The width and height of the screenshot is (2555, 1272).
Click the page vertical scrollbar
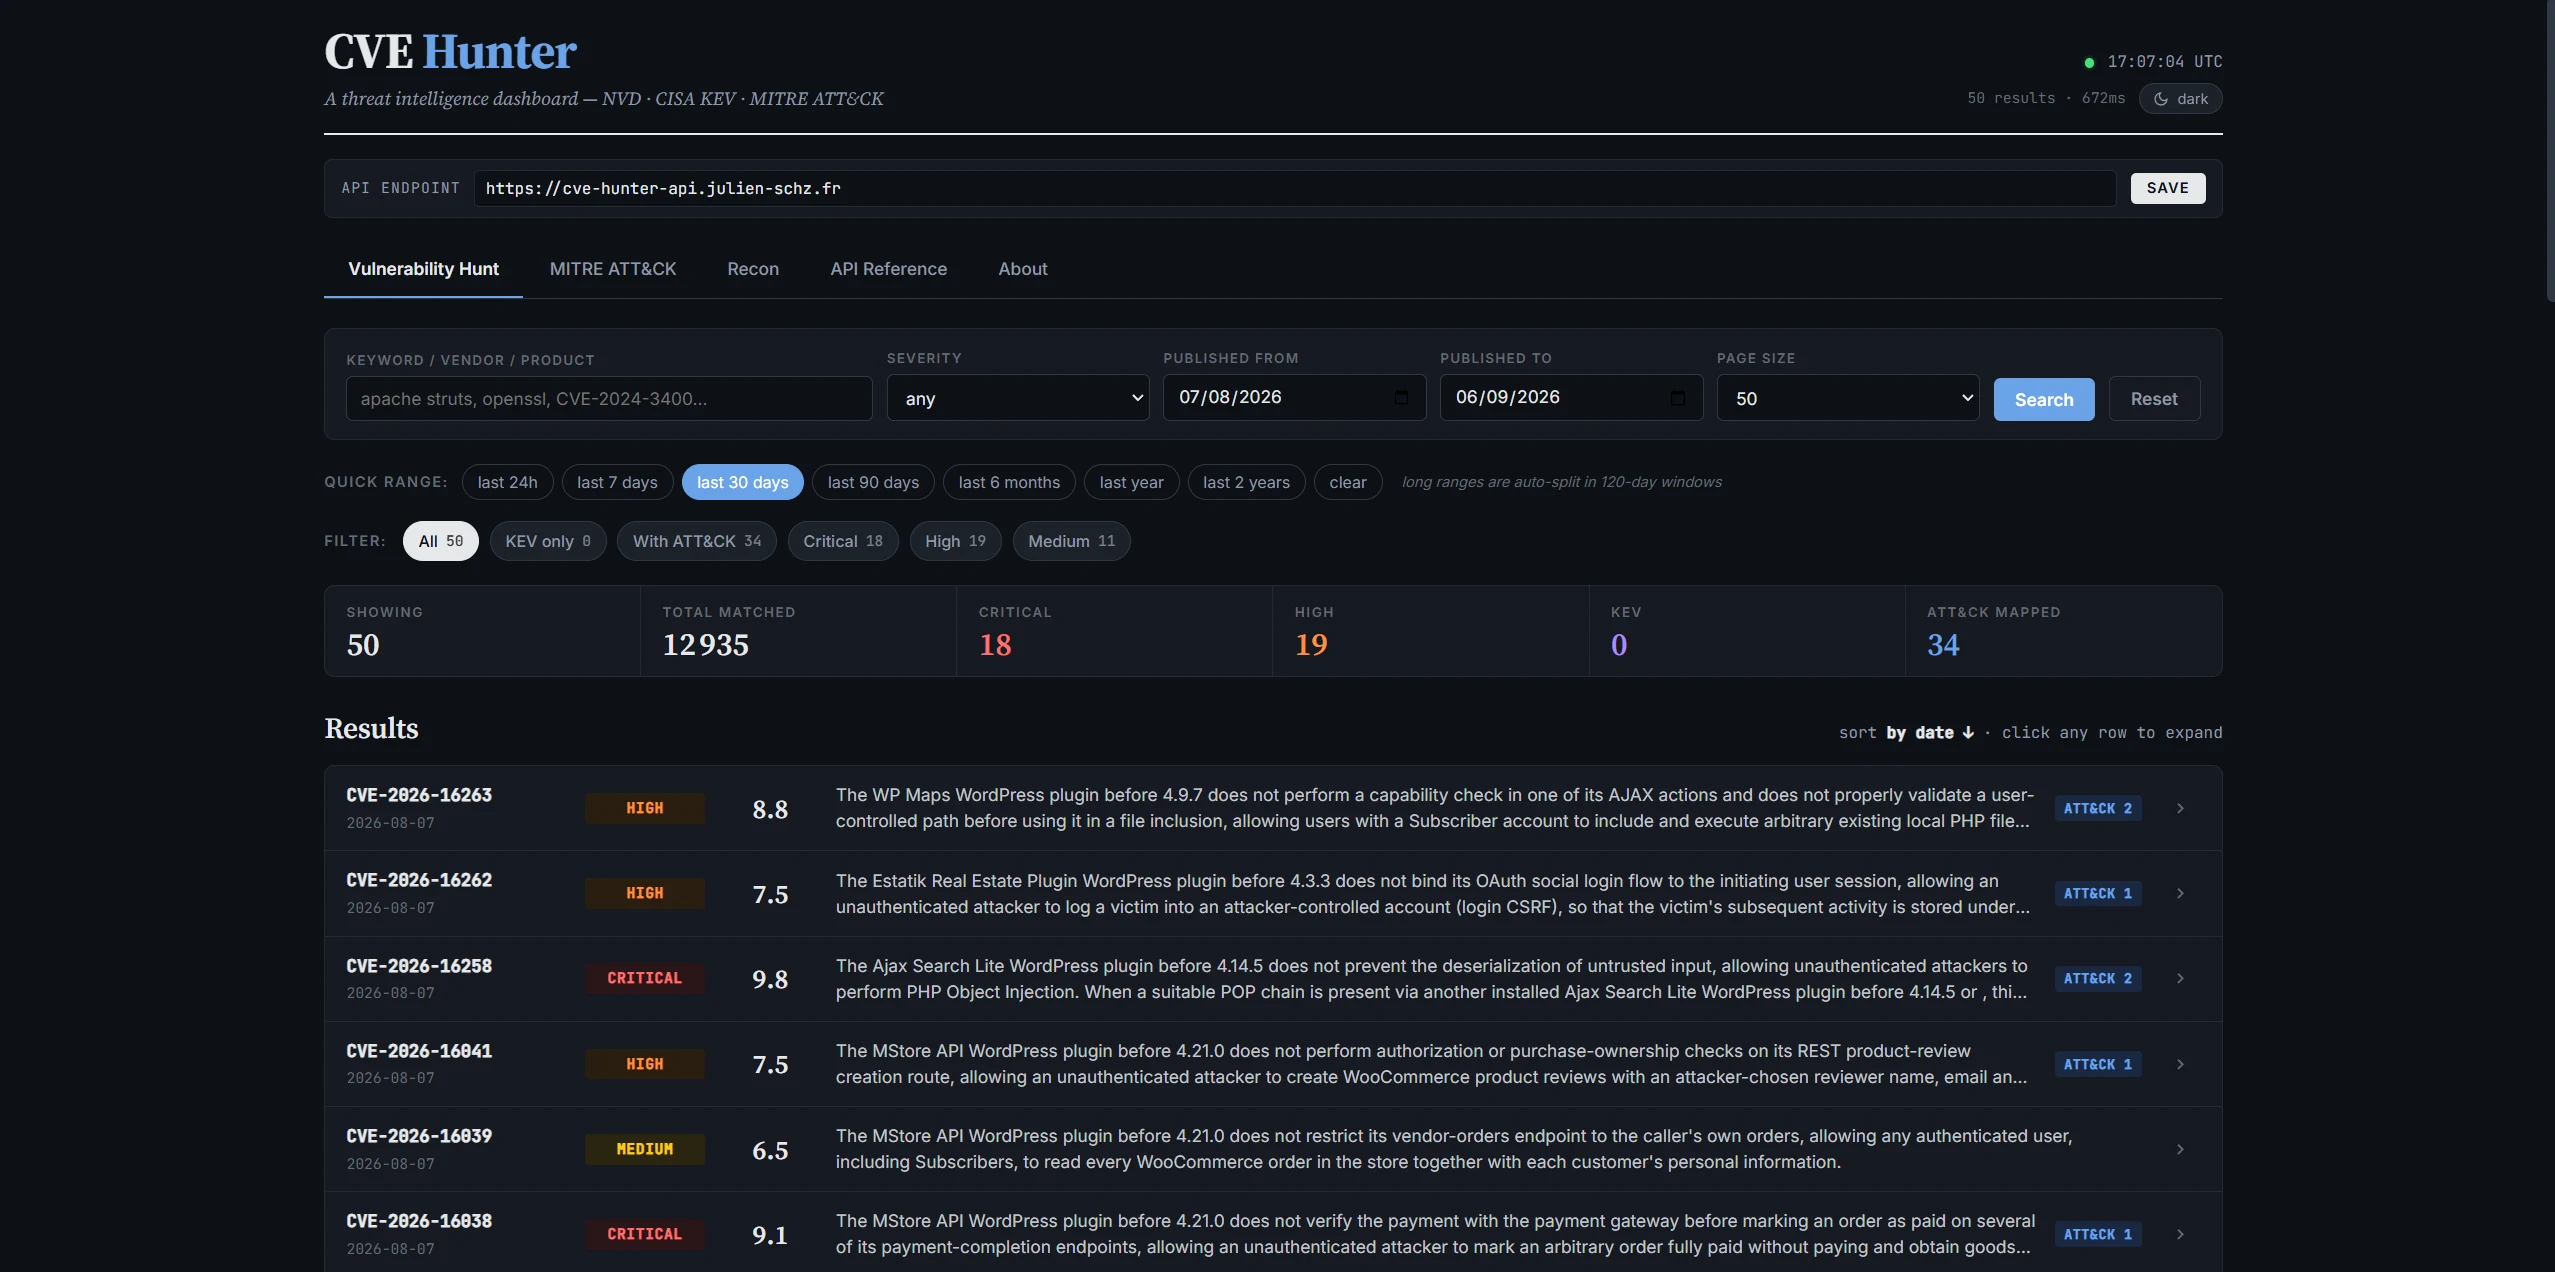[2550, 150]
